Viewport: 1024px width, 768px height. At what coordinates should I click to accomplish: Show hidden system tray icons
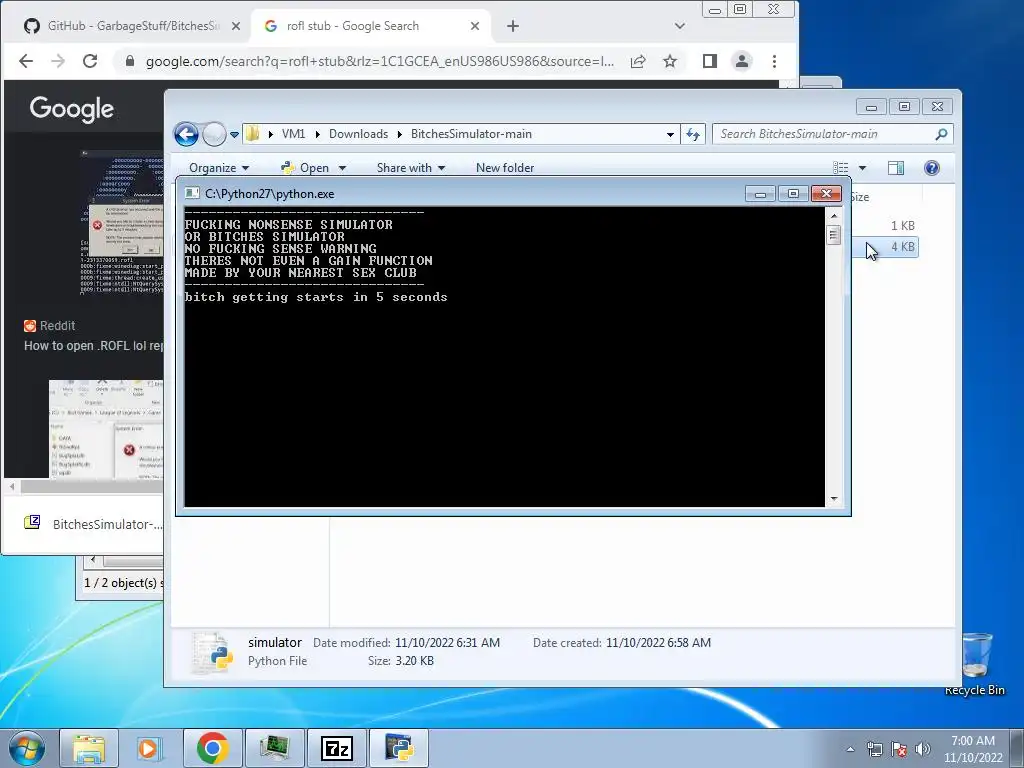click(850, 749)
